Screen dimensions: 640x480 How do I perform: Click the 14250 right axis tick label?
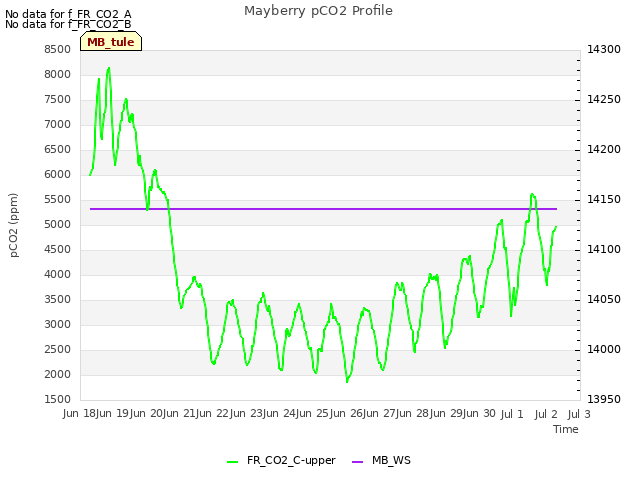coord(604,100)
